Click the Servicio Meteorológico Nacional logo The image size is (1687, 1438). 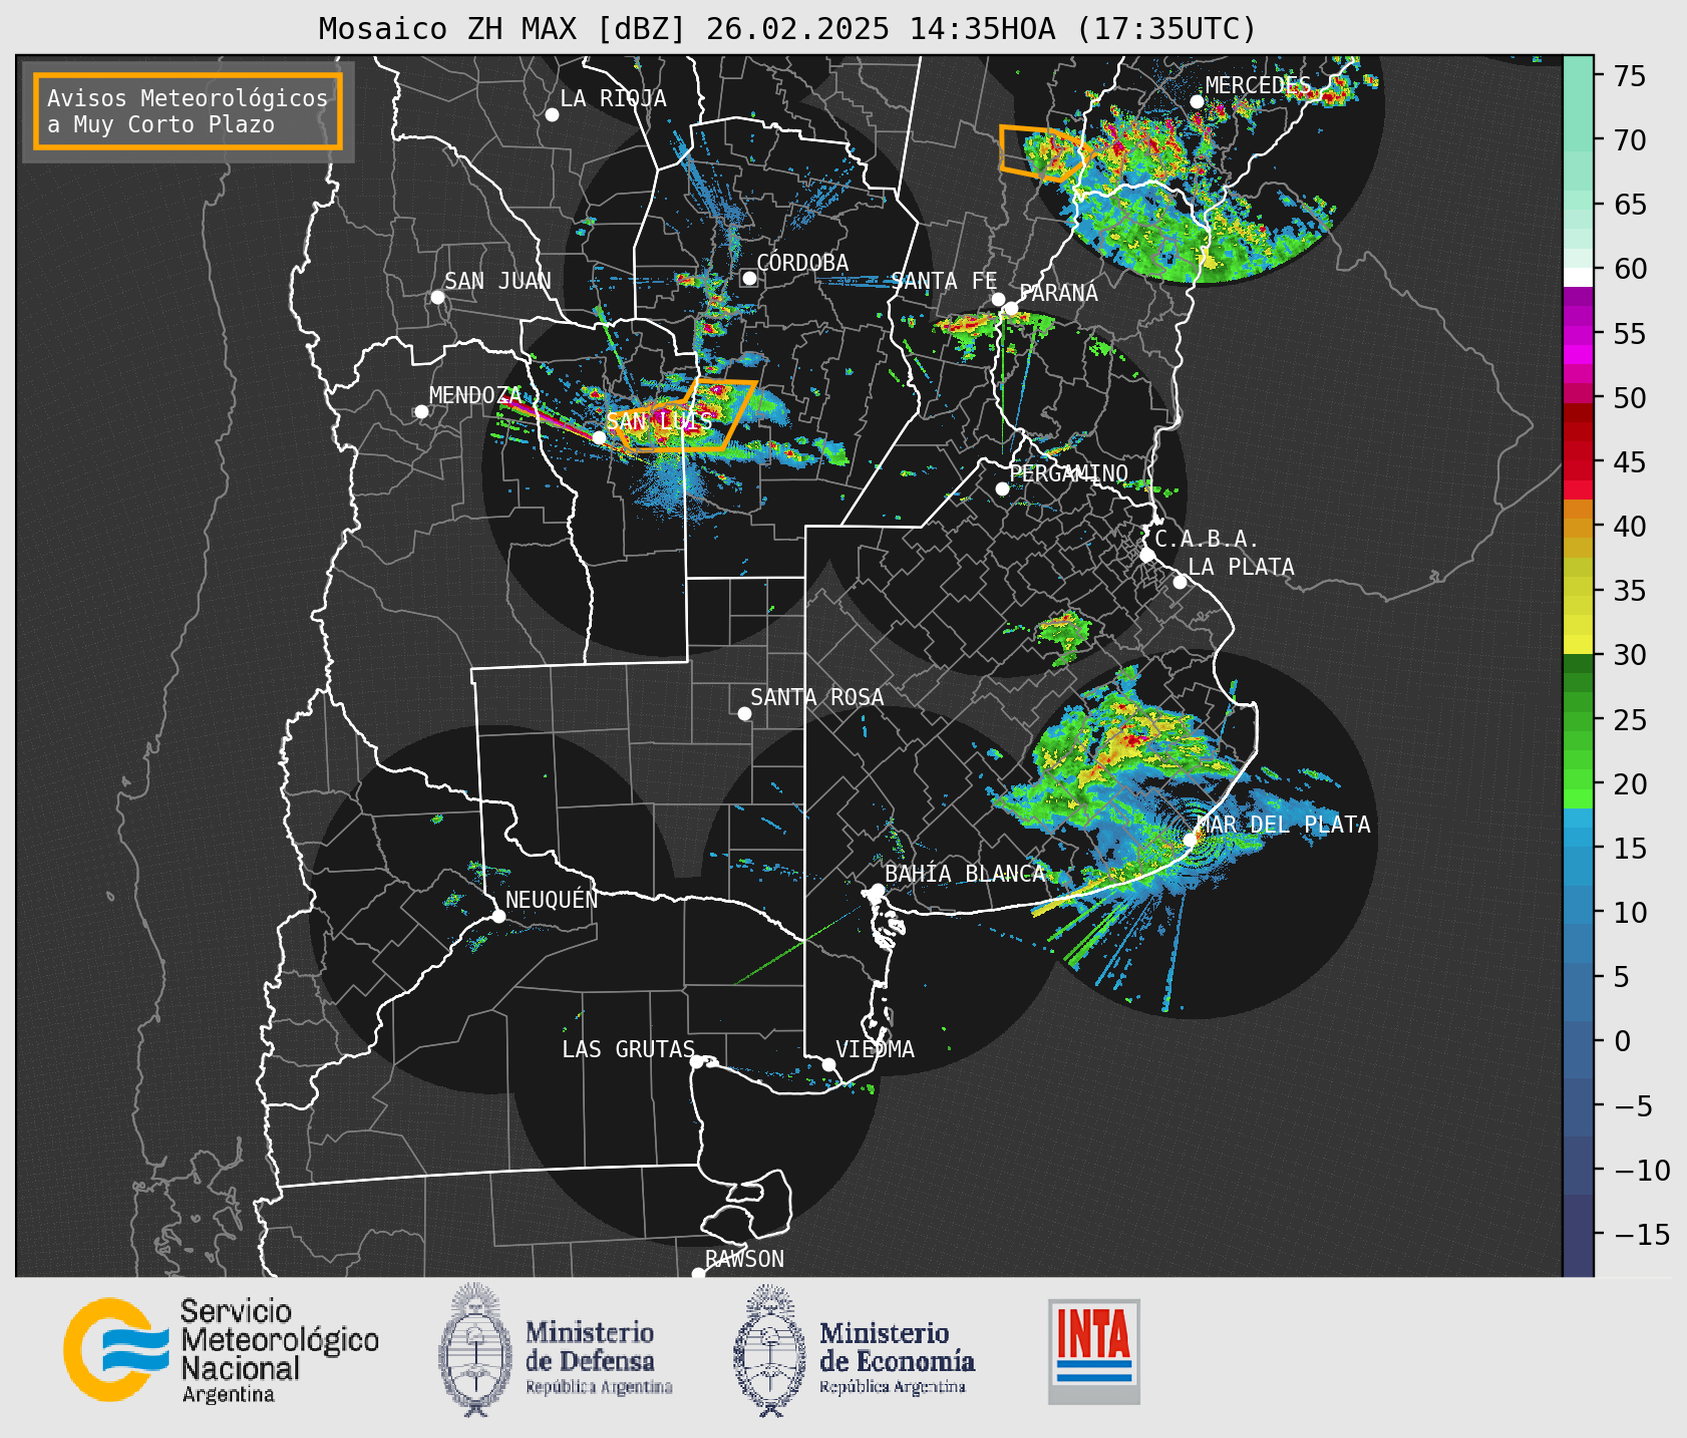point(114,1349)
